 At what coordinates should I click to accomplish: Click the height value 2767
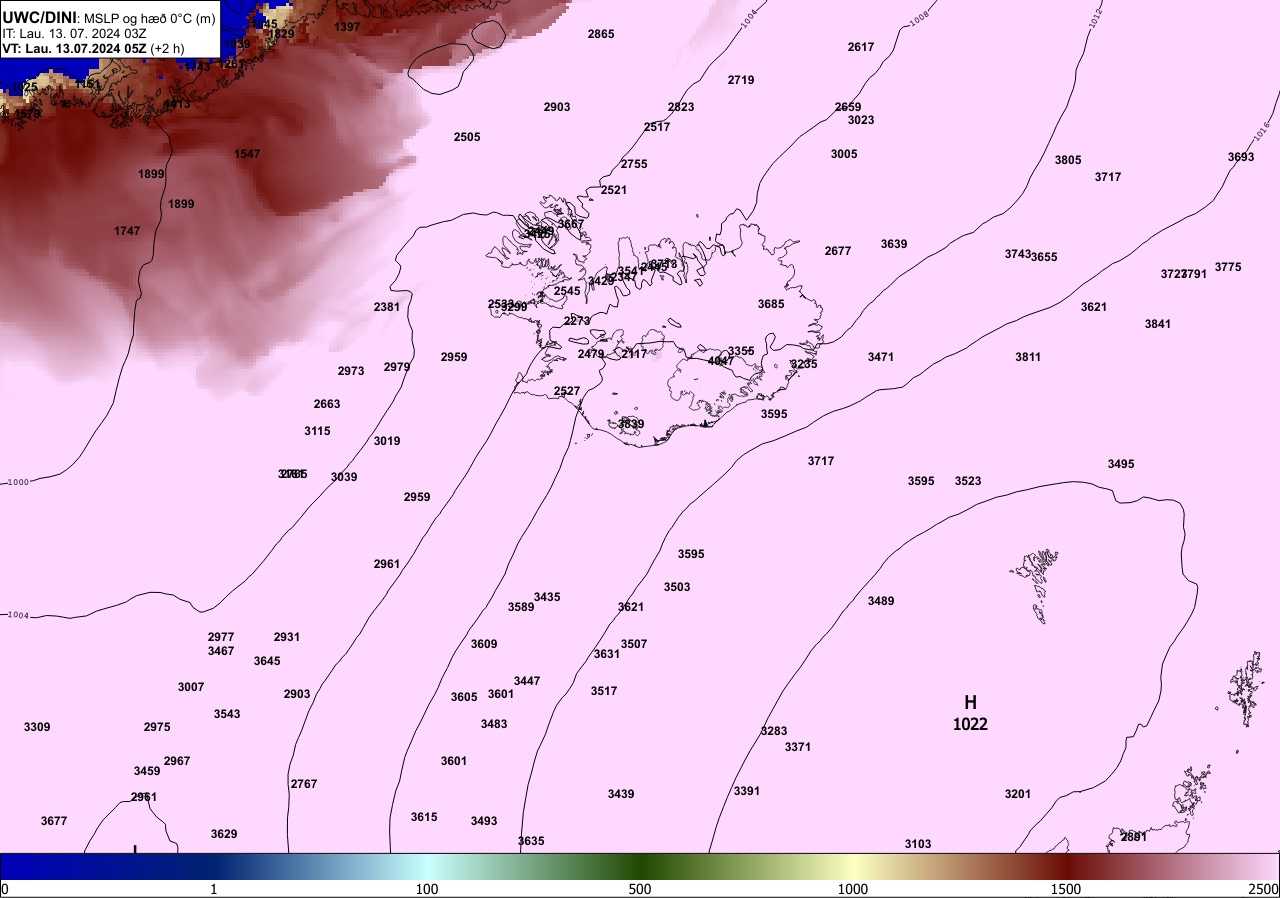point(304,784)
